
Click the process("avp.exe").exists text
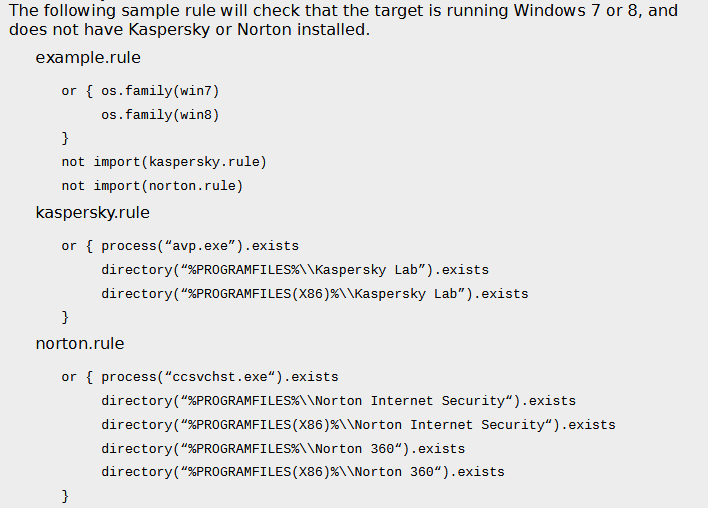(200, 246)
